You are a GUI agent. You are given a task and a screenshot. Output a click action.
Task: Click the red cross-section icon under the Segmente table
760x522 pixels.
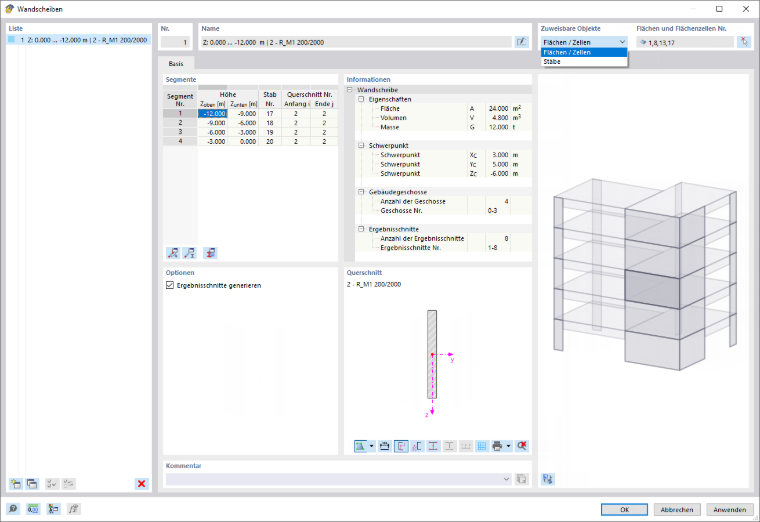coord(210,253)
